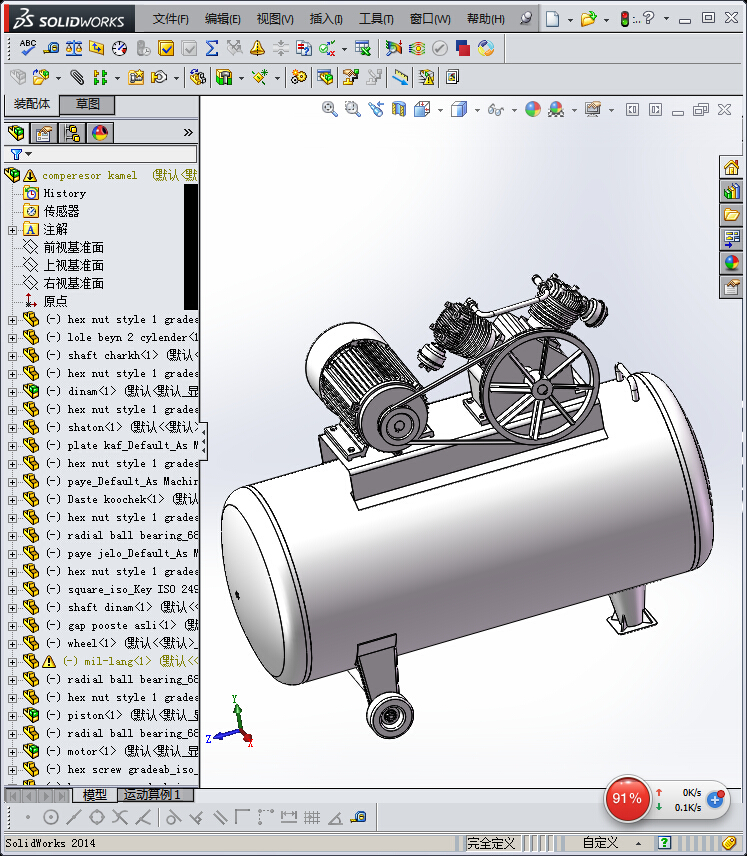Open the Design Library books icon in task pane

point(732,191)
